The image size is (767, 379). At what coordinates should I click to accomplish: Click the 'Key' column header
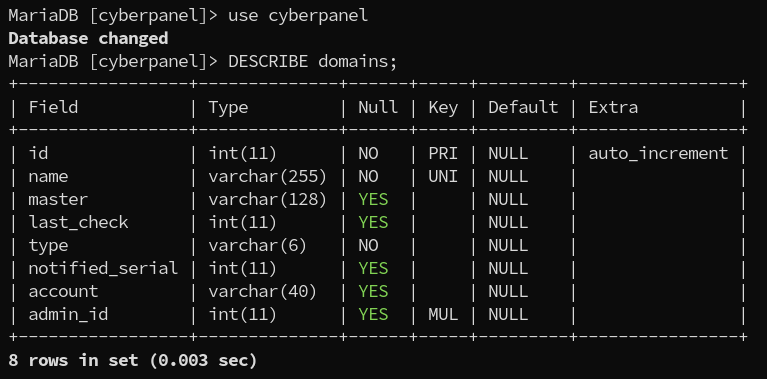(443, 108)
